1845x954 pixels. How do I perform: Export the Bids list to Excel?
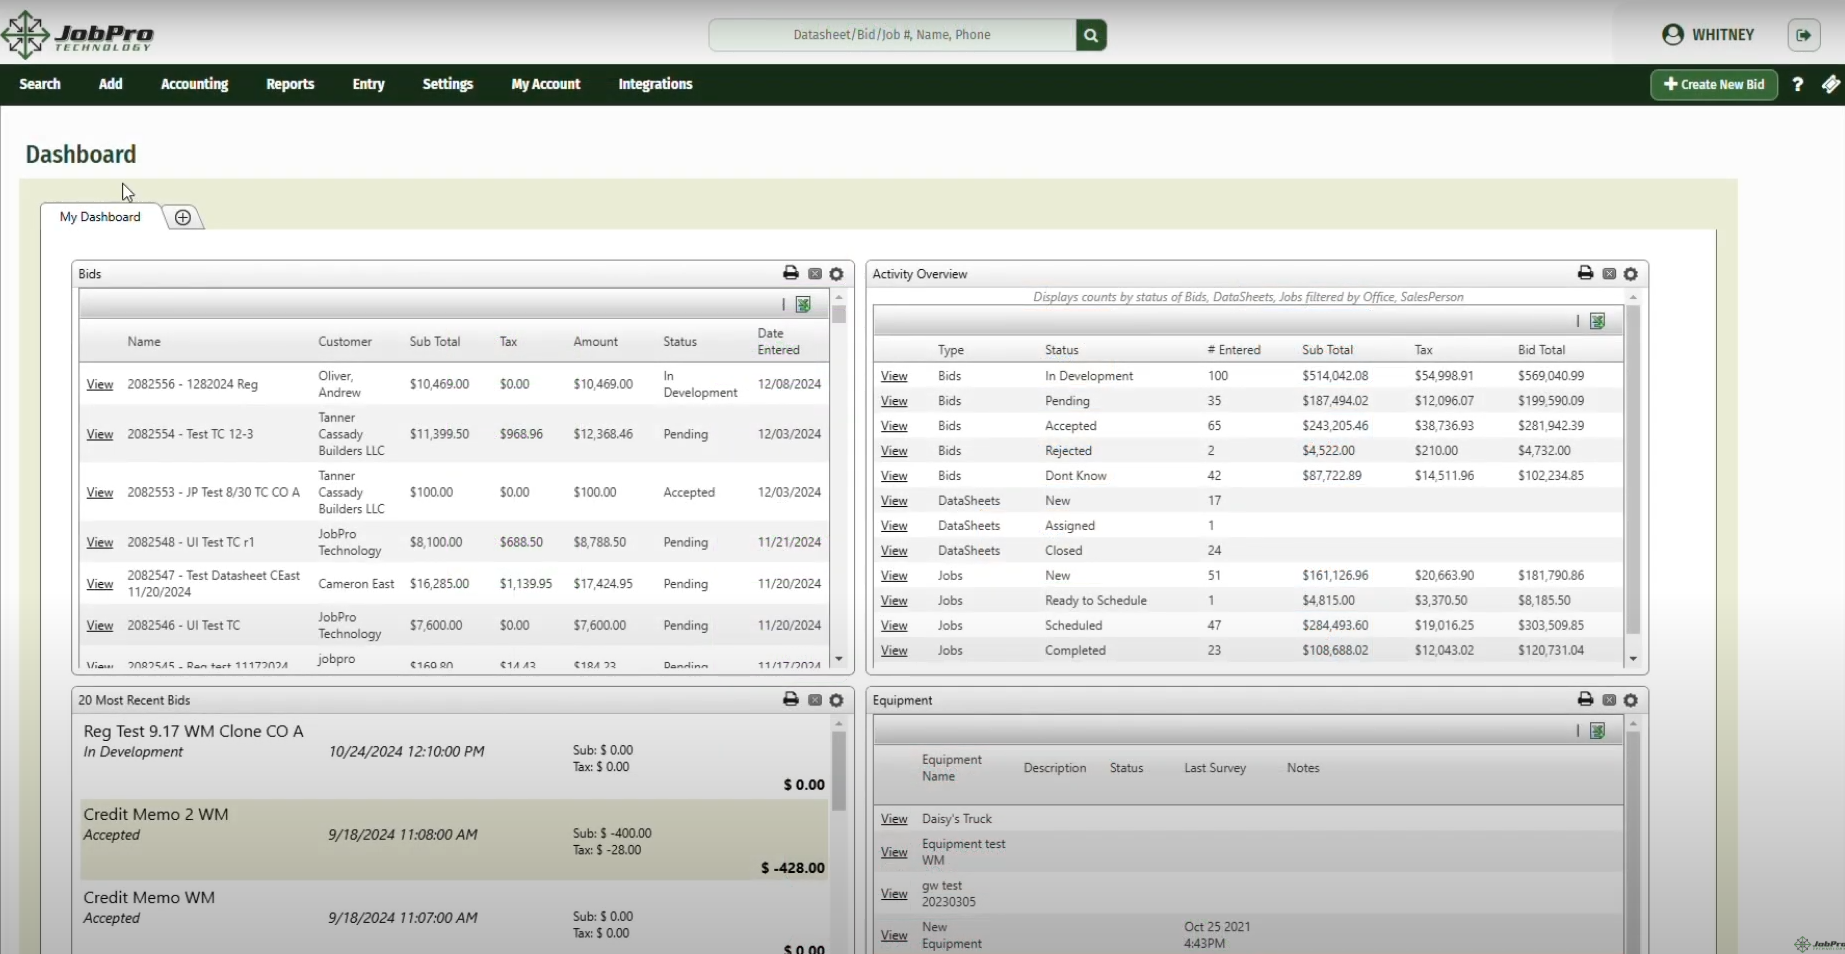tap(803, 305)
